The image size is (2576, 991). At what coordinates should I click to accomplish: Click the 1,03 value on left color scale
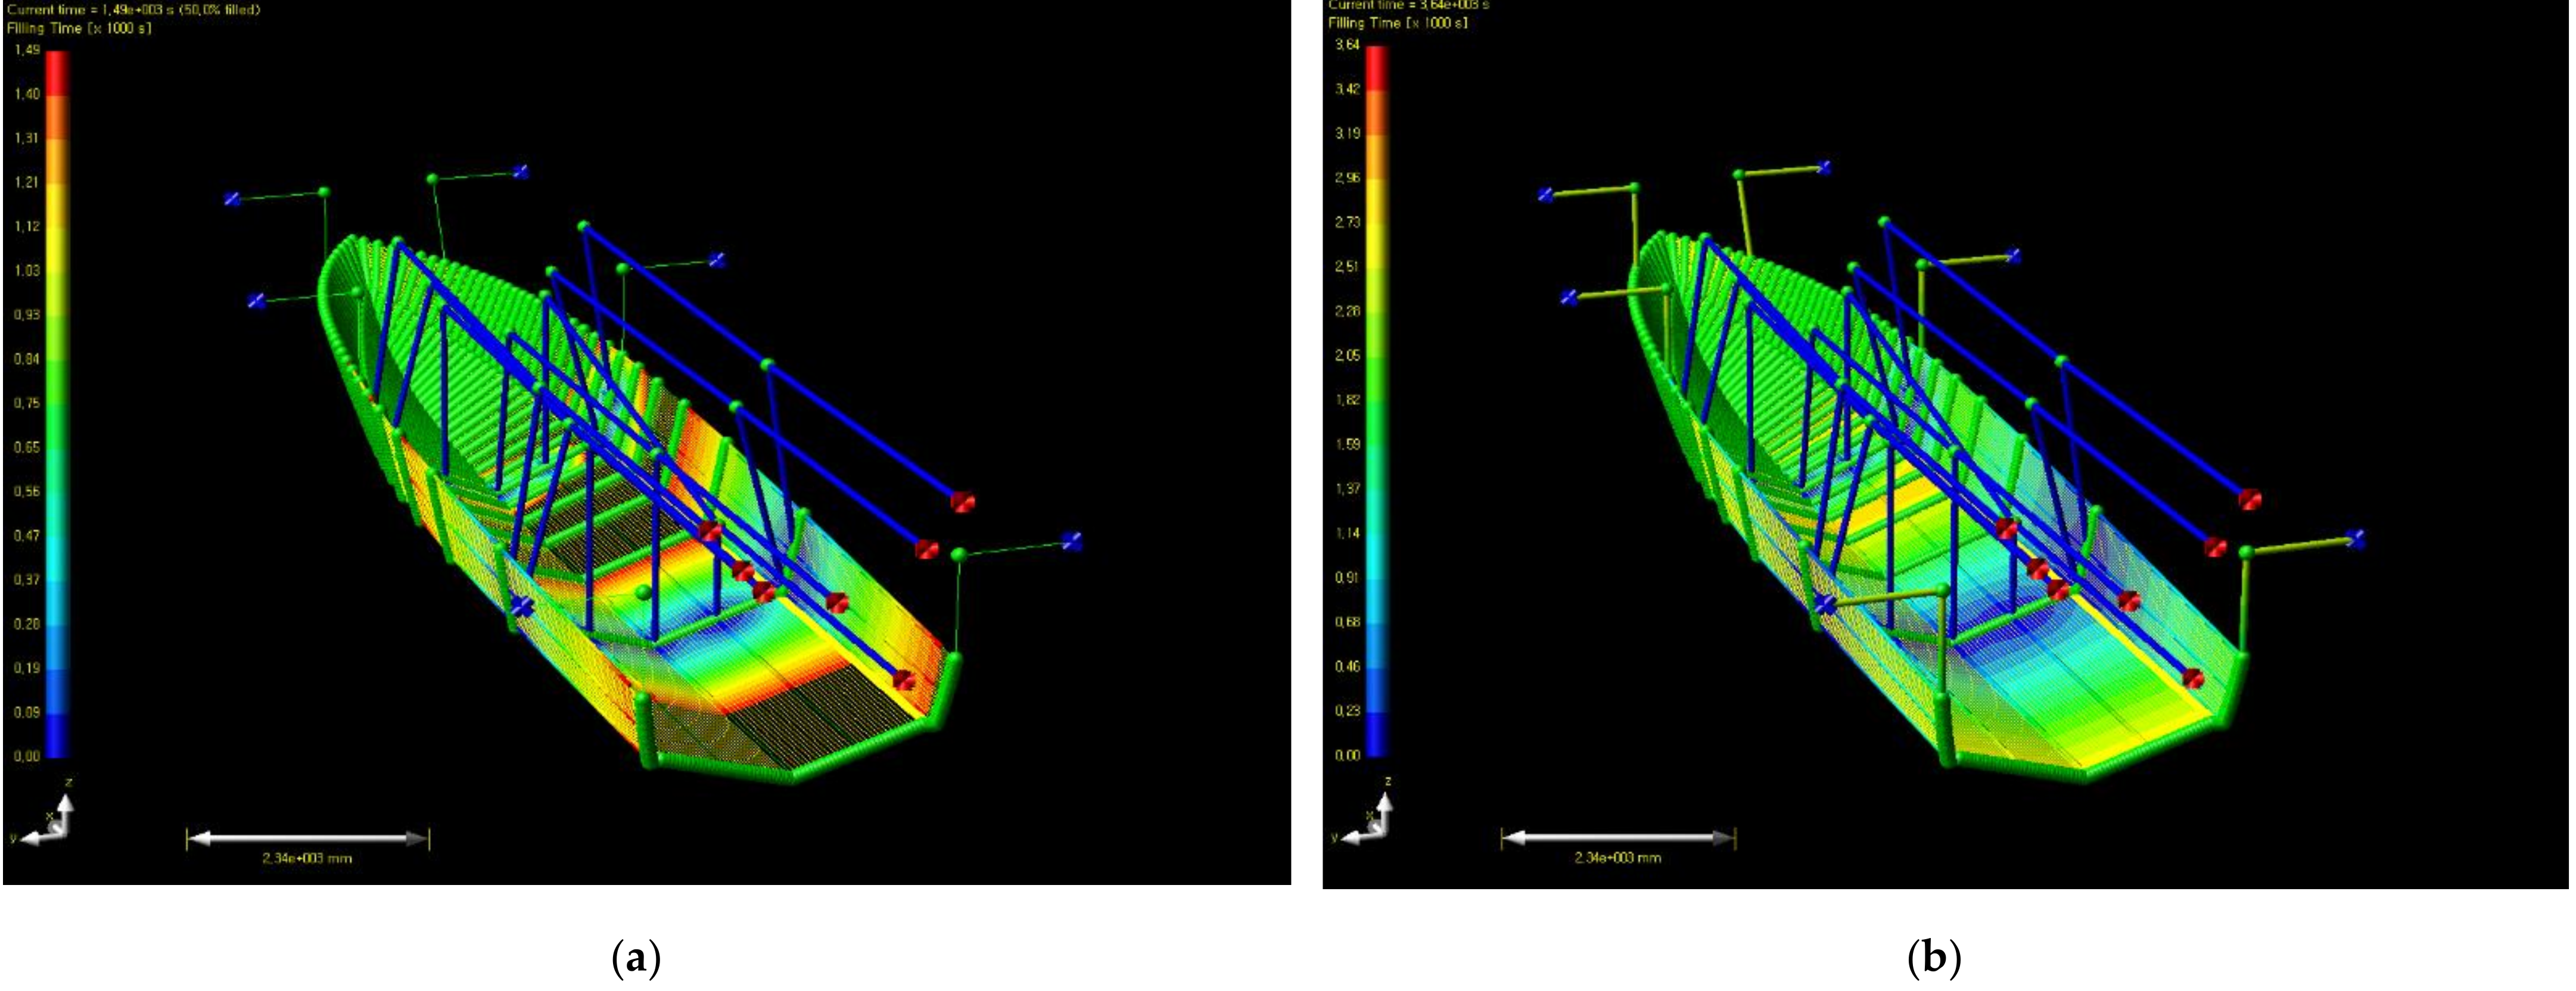pos(27,270)
